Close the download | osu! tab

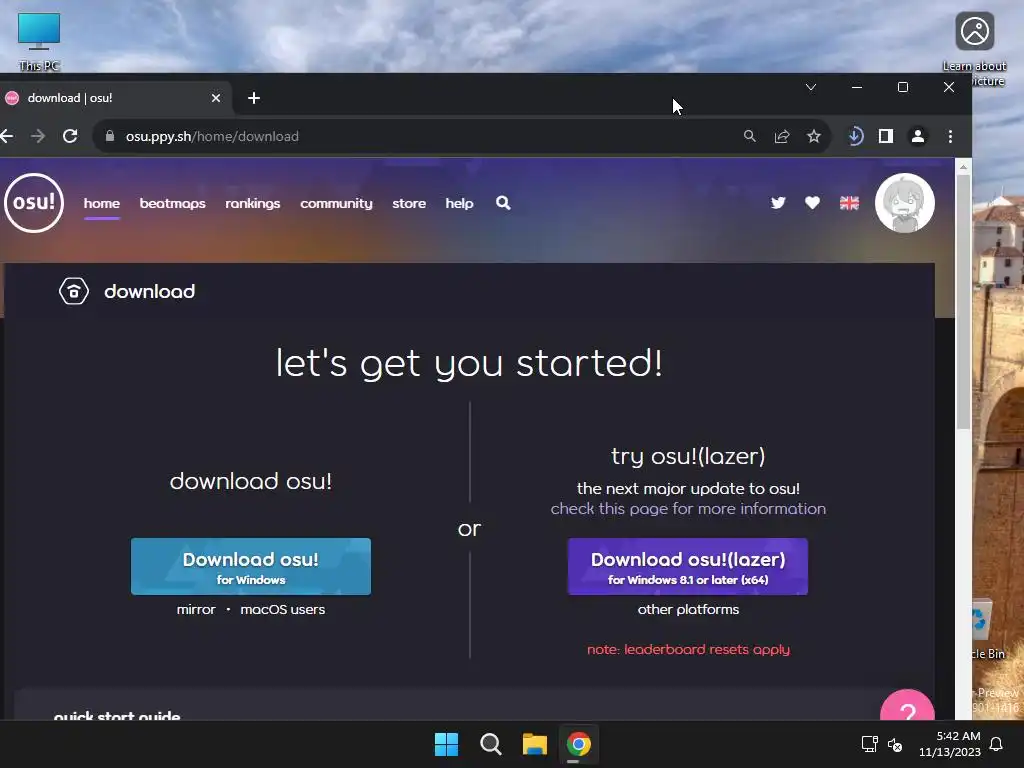click(216, 98)
